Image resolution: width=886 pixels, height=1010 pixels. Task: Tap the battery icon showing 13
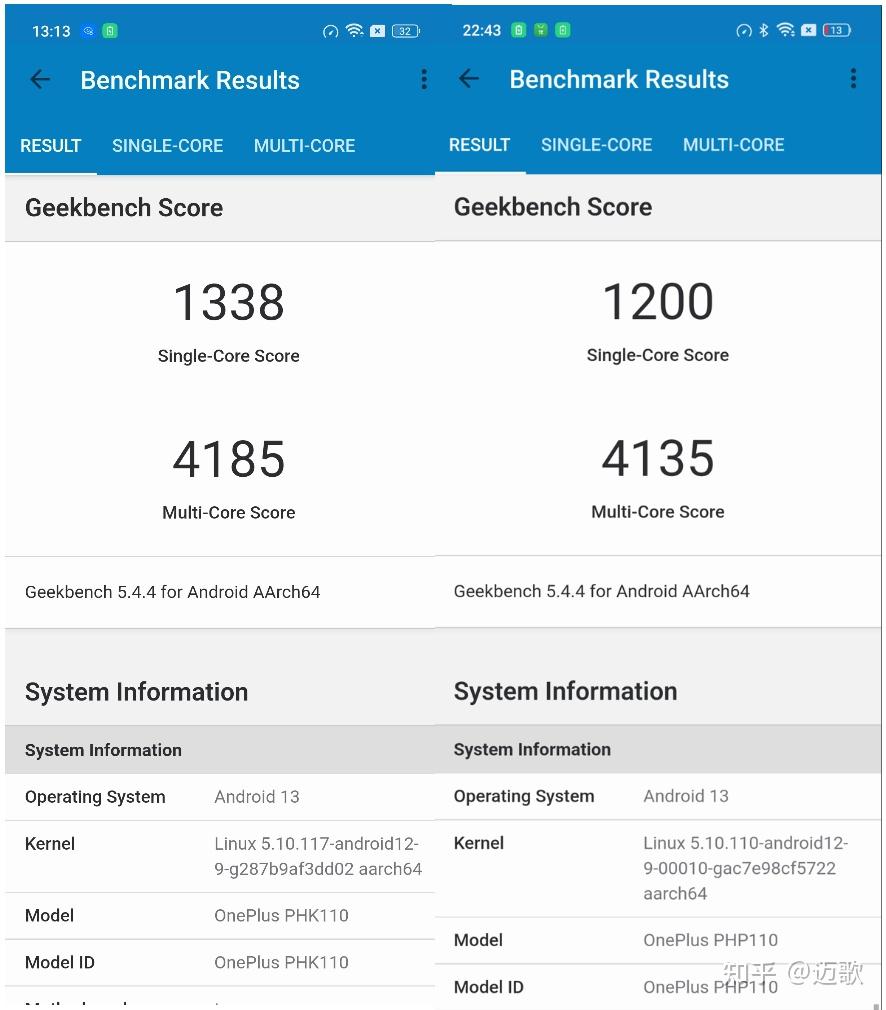click(x=836, y=30)
